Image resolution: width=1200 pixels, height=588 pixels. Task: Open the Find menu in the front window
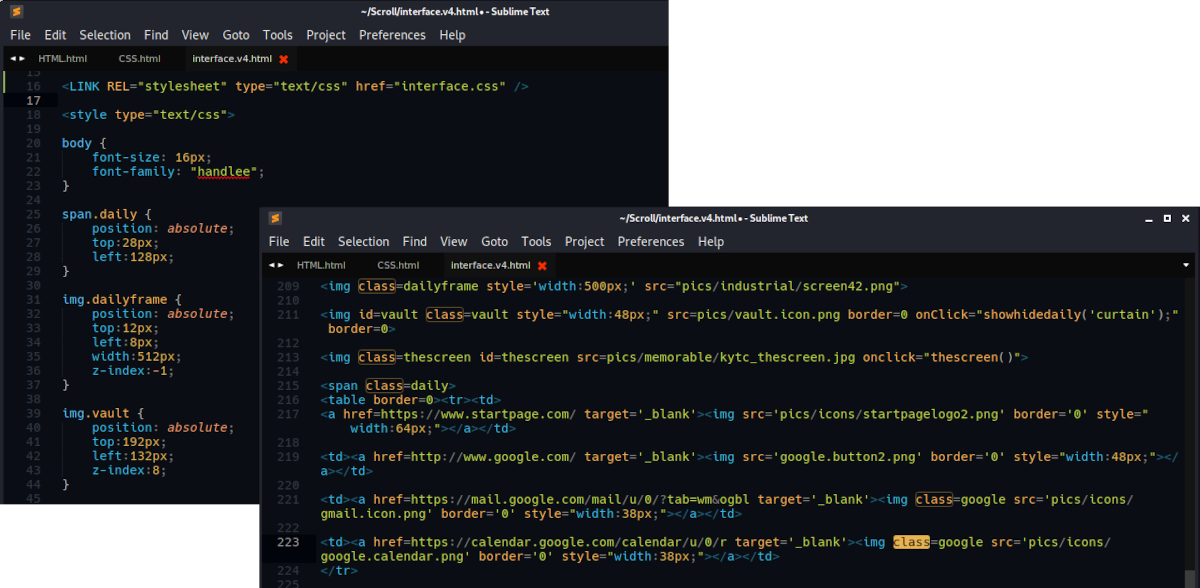click(x=414, y=242)
